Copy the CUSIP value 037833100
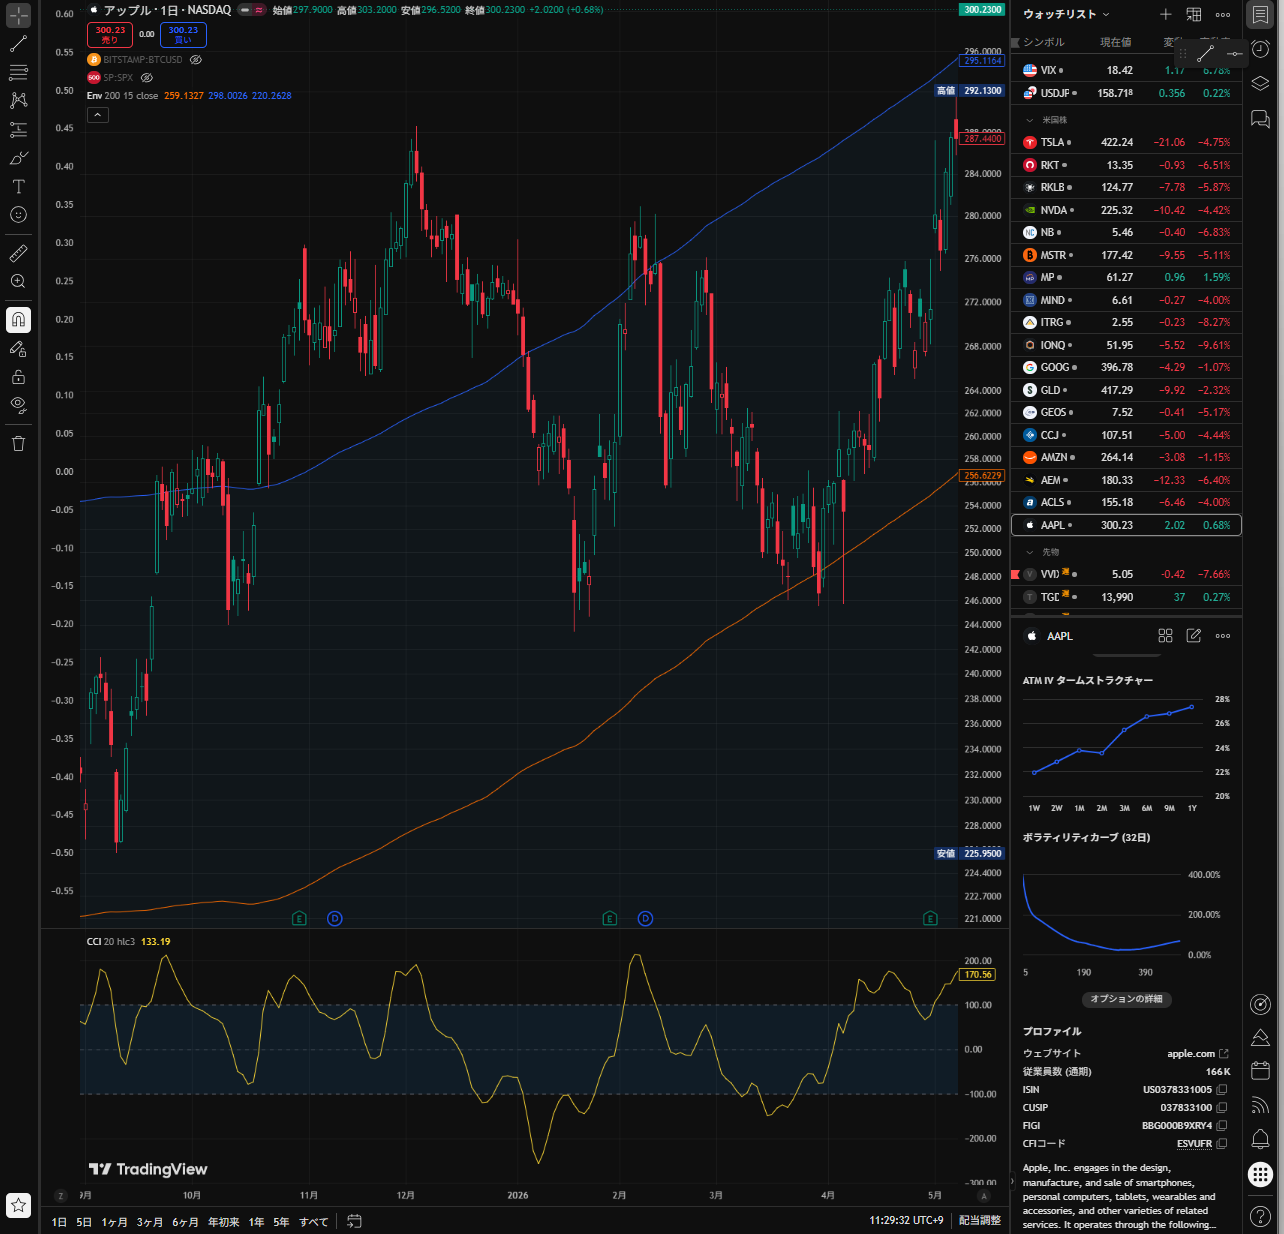Viewport: 1284px width, 1234px height. (x=1222, y=1108)
